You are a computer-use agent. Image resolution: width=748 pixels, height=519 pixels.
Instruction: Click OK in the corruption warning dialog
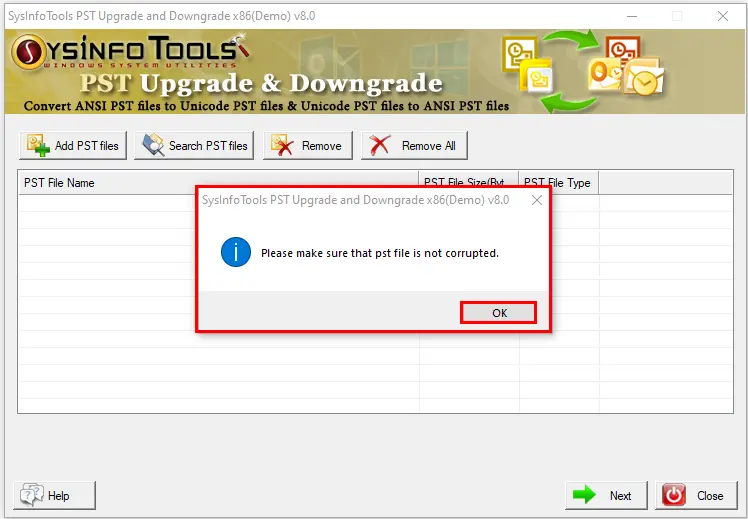coord(499,312)
